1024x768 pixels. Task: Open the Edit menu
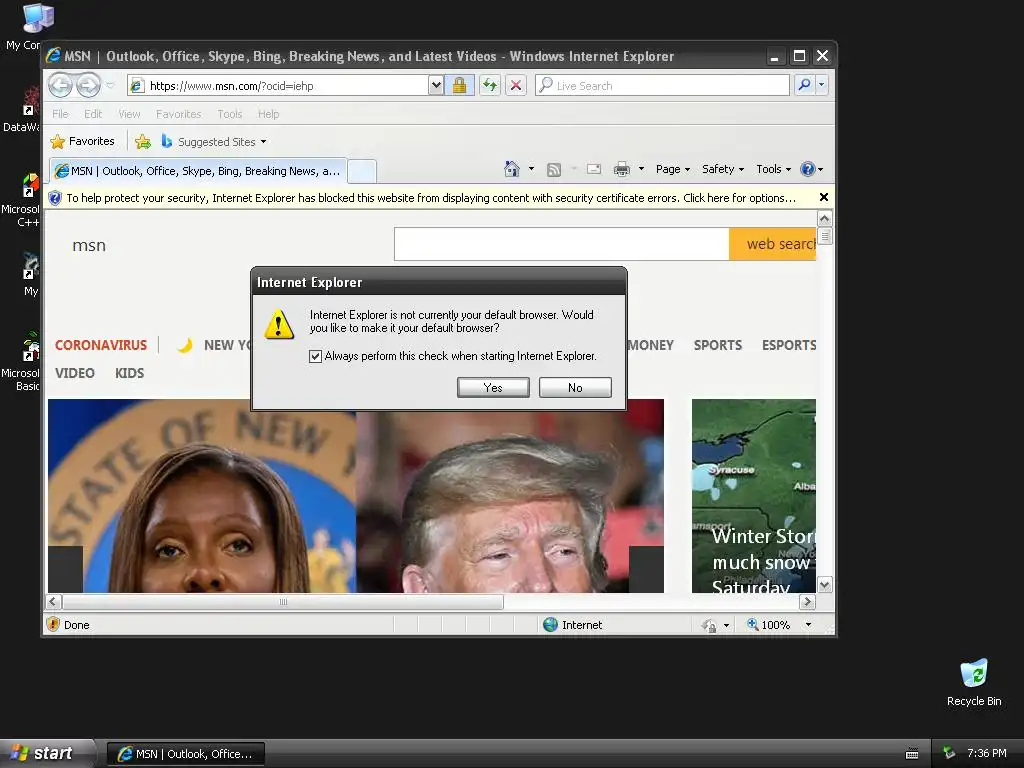point(93,114)
